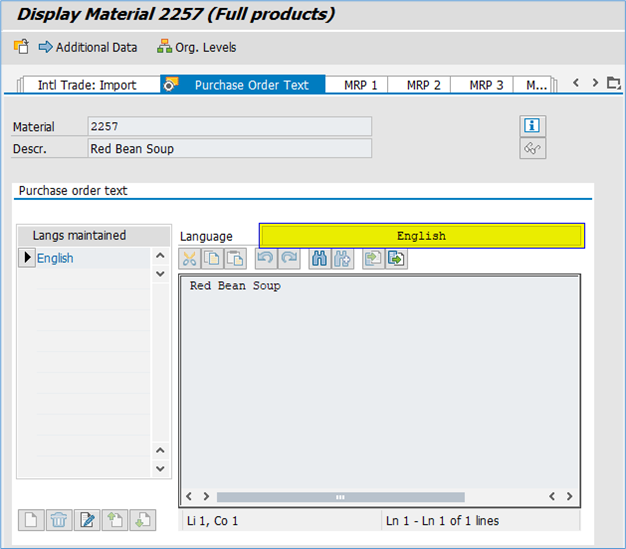Image resolution: width=626 pixels, height=549 pixels.
Task: Click editor left scroll arrow at bottom-left
Action: coord(189,496)
